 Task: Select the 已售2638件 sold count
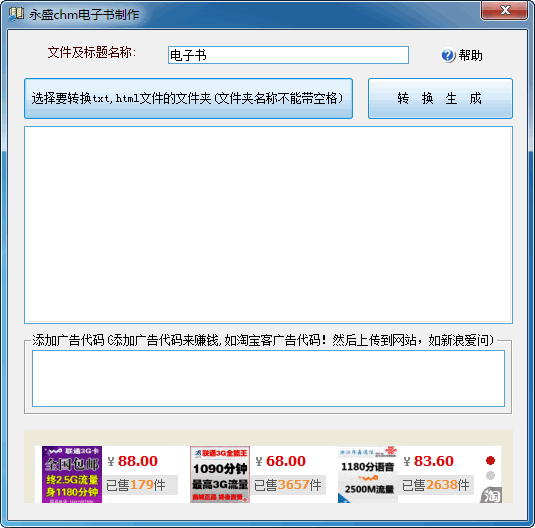(436, 485)
